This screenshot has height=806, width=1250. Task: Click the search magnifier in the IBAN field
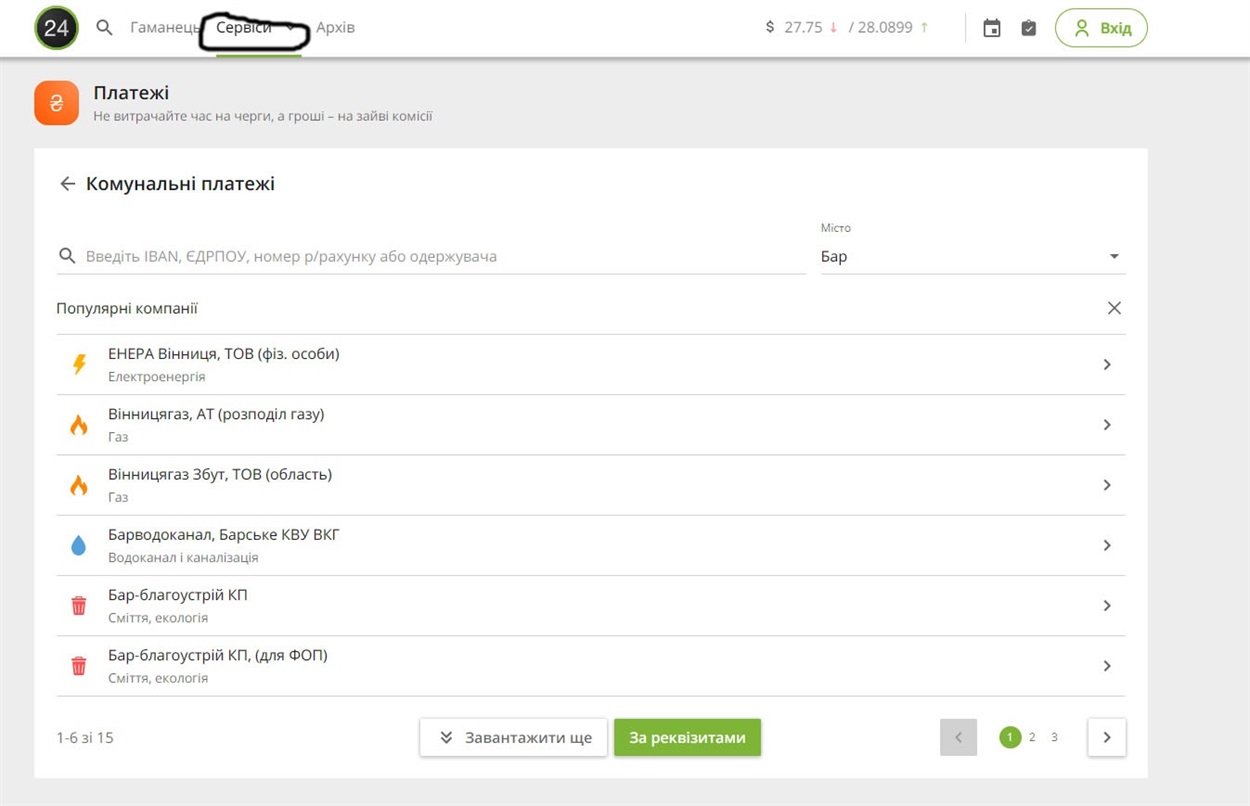coord(67,256)
